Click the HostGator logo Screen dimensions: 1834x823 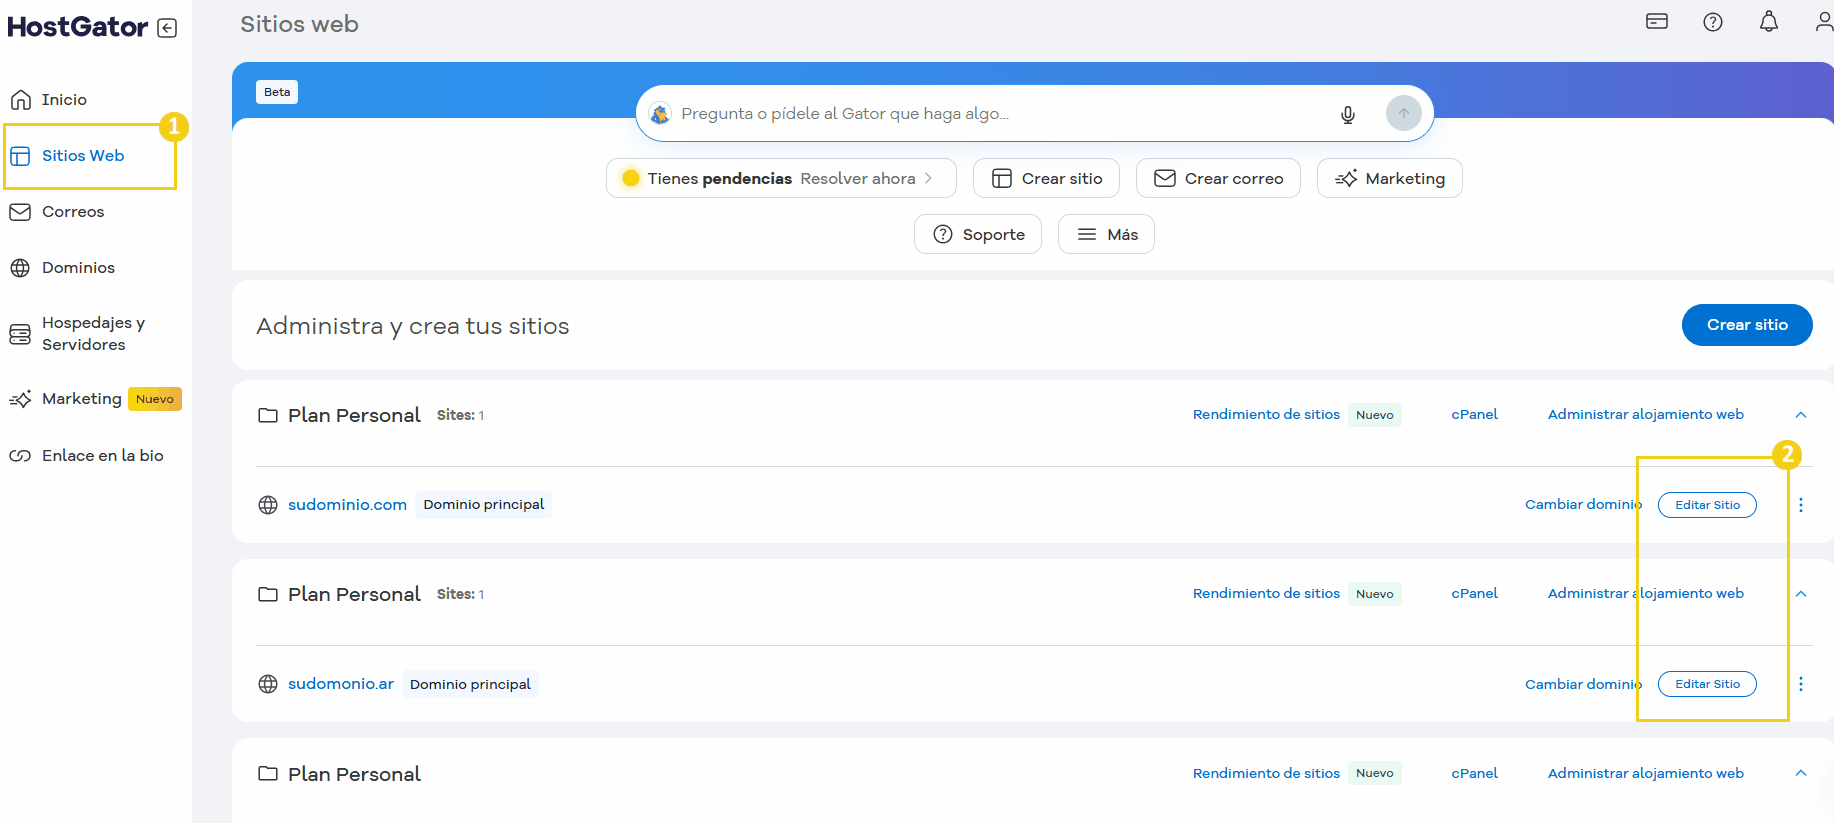click(77, 27)
